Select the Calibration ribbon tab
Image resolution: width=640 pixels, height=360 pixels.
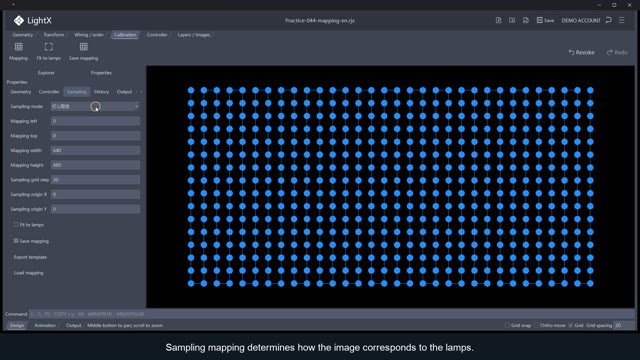pos(125,35)
